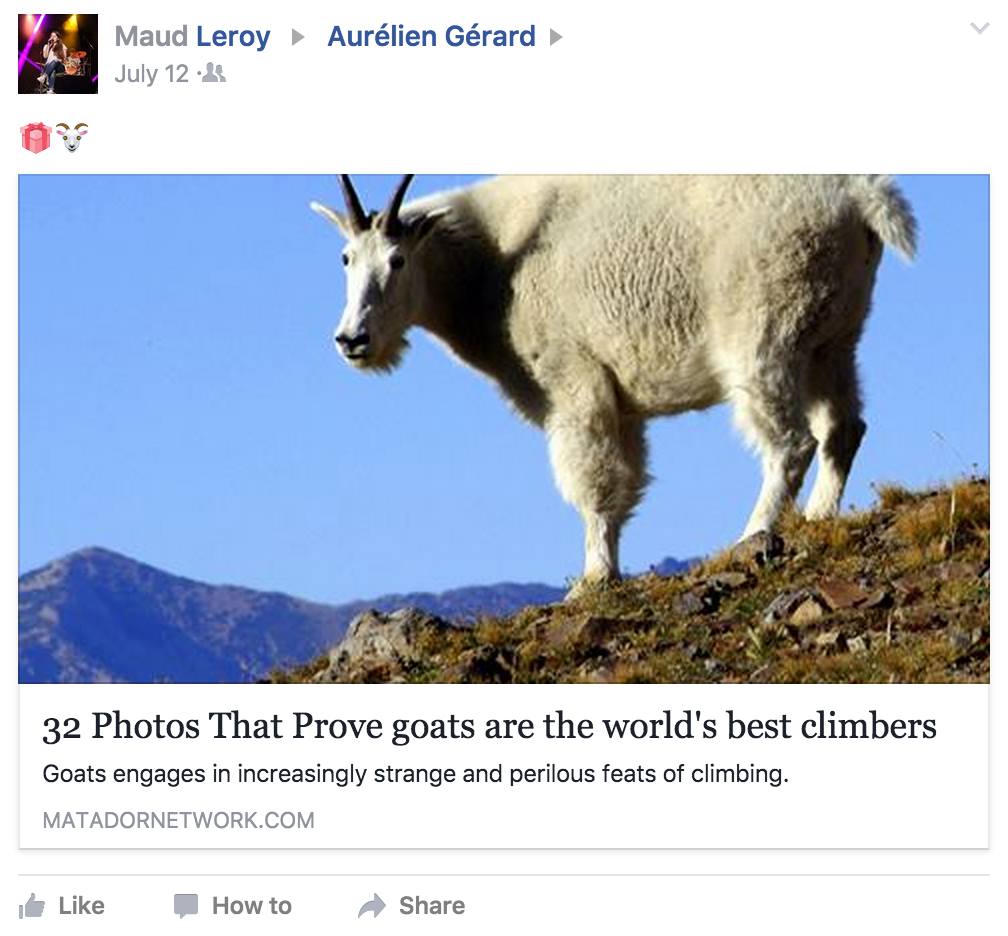Open the July 12 post timestamp

pyautogui.click(x=152, y=74)
